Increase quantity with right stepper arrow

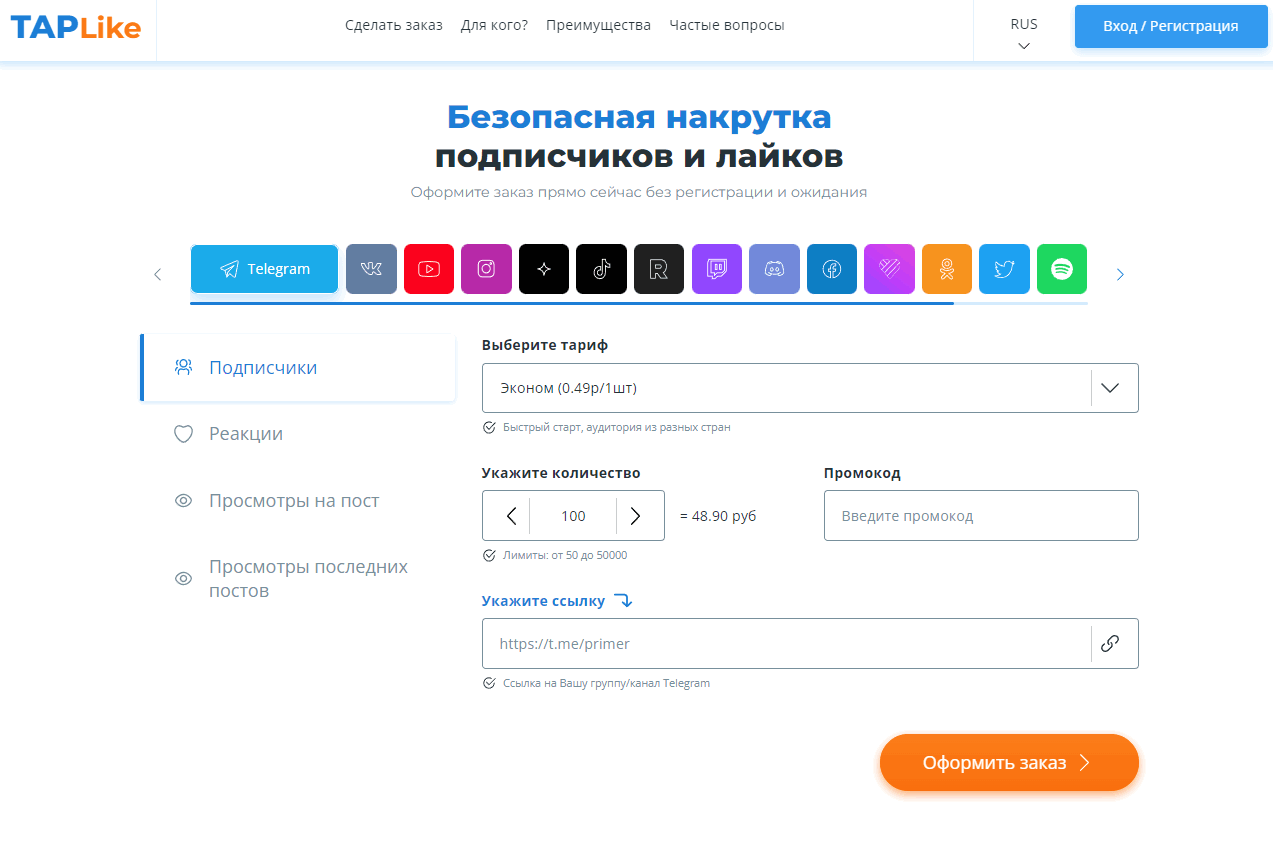tap(634, 516)
